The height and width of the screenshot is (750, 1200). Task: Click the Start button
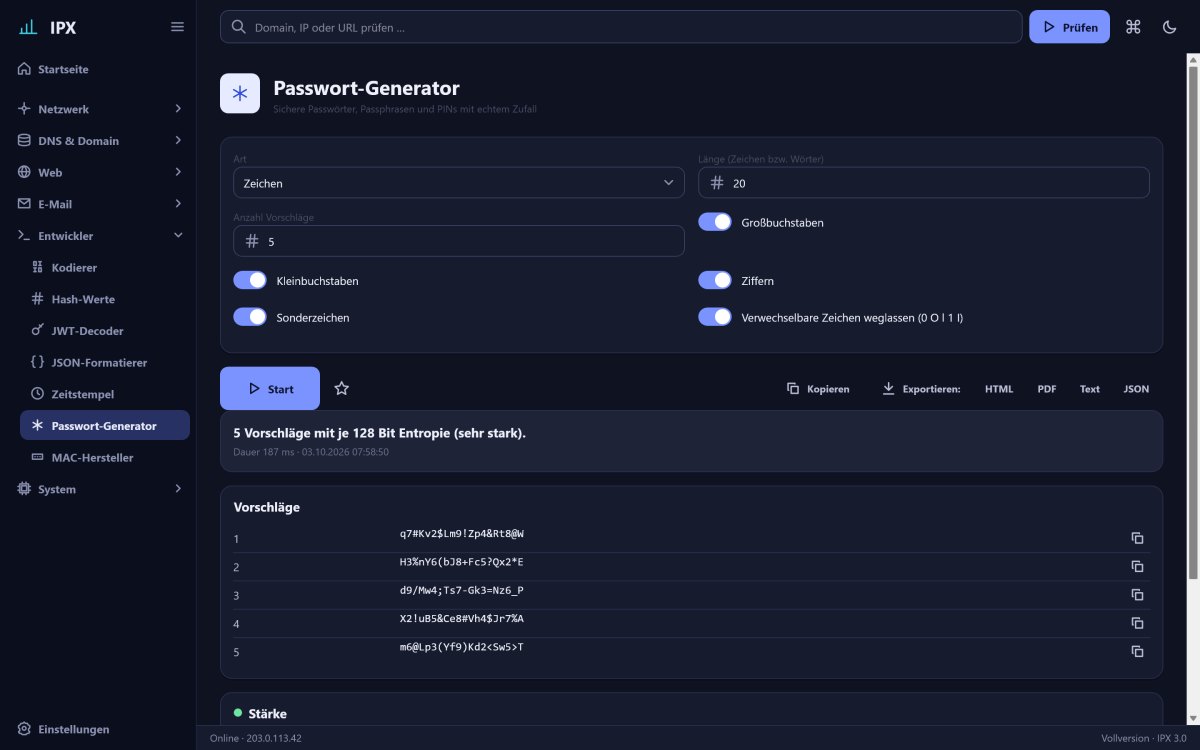[270, 388]
